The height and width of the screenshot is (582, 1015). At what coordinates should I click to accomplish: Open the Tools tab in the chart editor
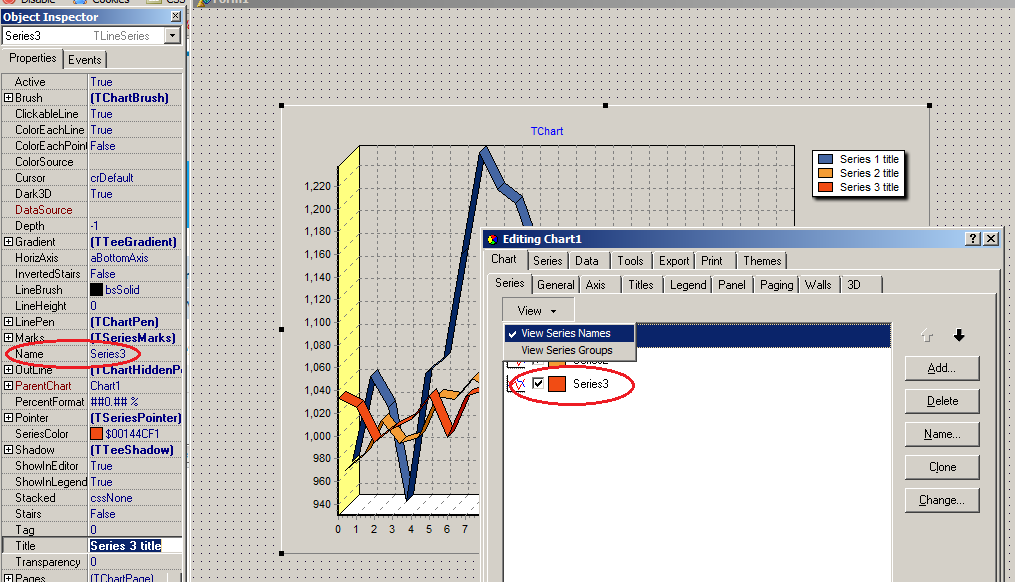point(630,261)
